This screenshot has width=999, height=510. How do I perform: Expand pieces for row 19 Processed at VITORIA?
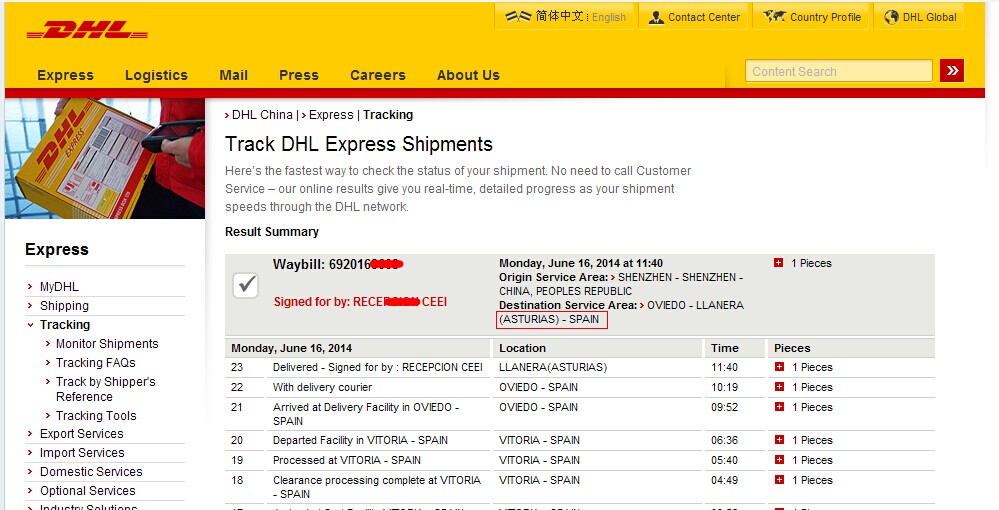point(779,459)
